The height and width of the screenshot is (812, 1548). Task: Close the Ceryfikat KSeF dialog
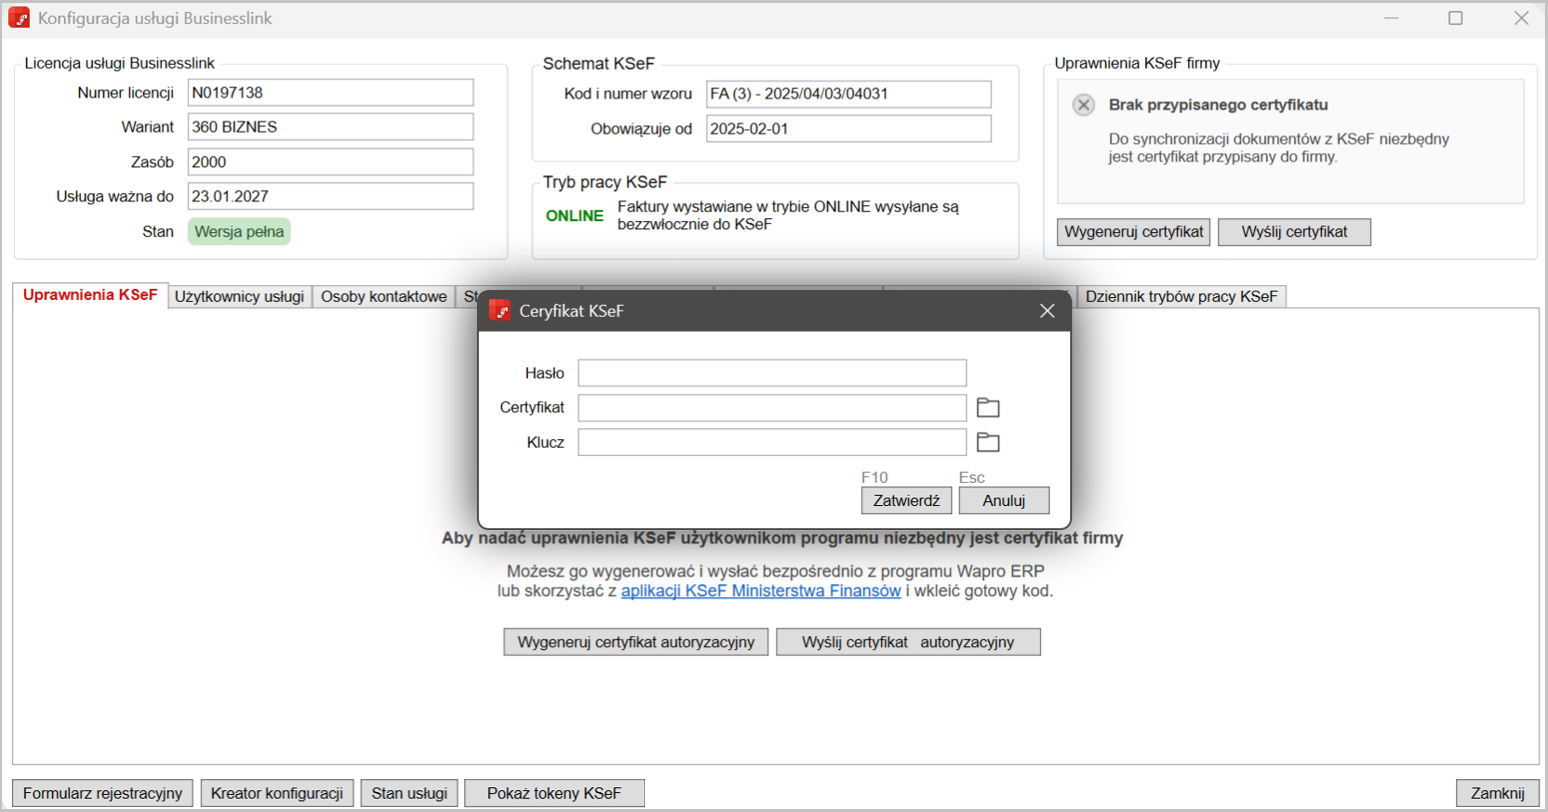1047,311
